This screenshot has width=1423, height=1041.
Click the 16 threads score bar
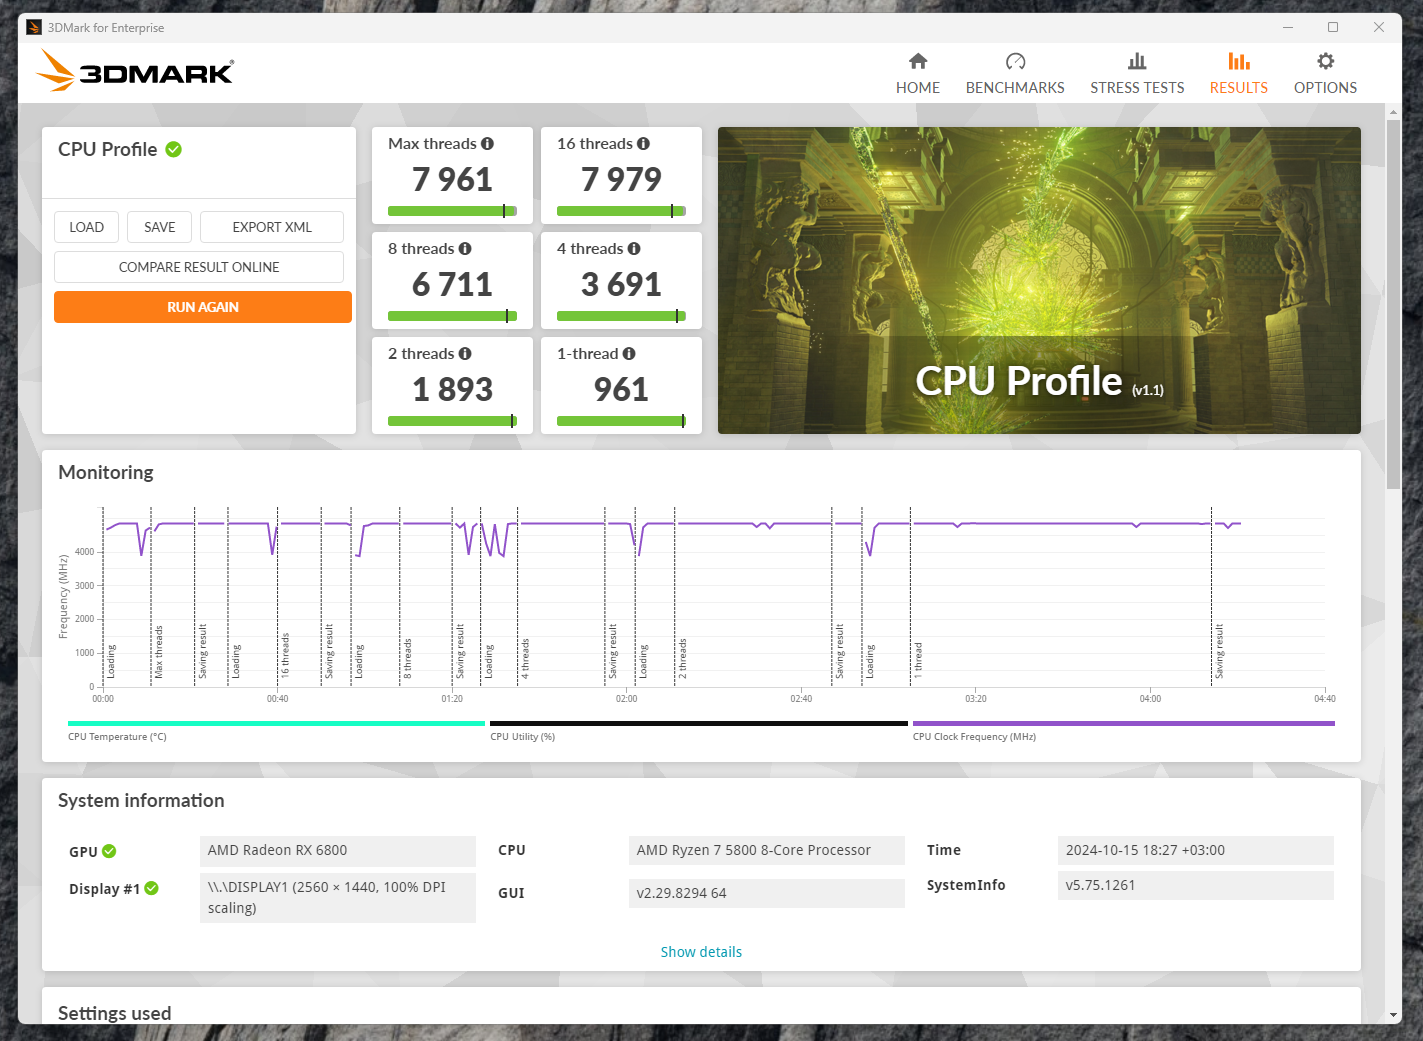click(621, 211)
